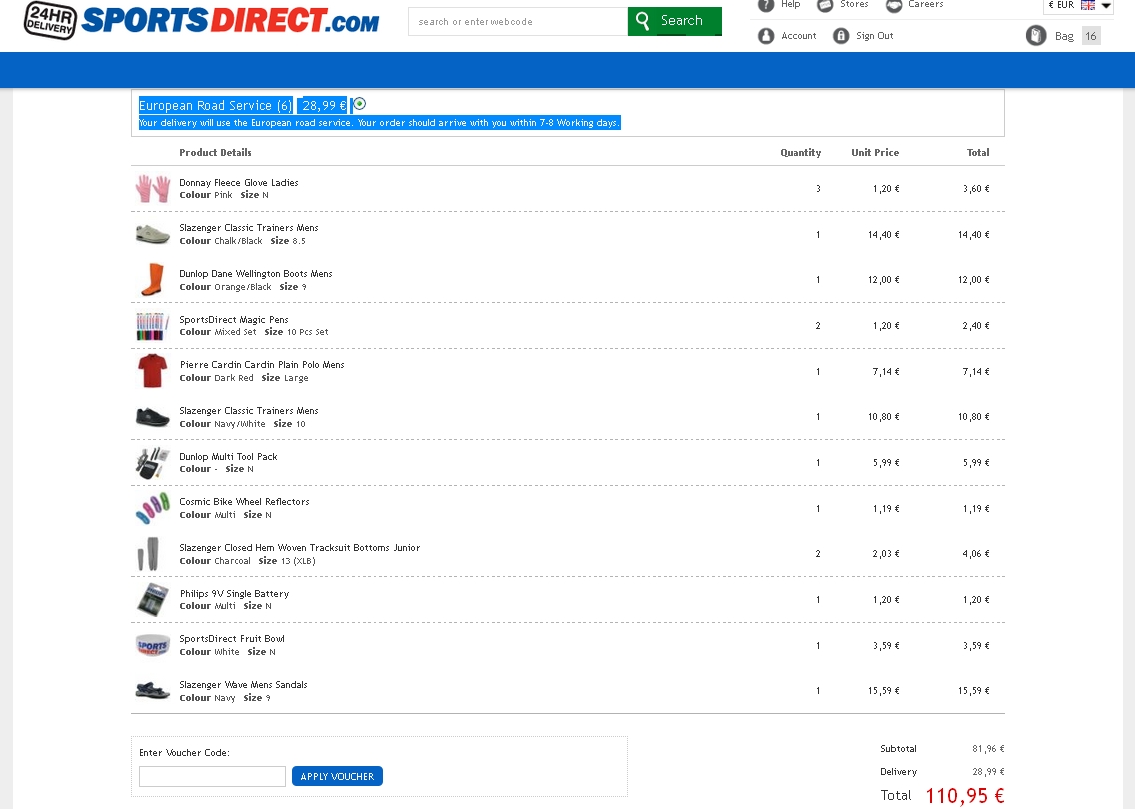Open the Bag link

(1064, 36)
